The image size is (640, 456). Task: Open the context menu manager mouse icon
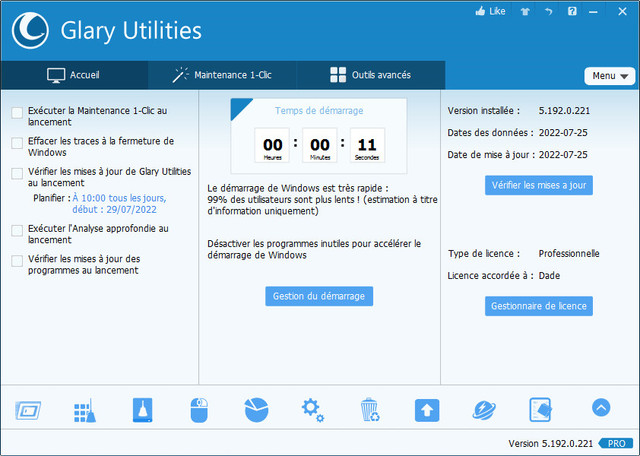[199, 410]
